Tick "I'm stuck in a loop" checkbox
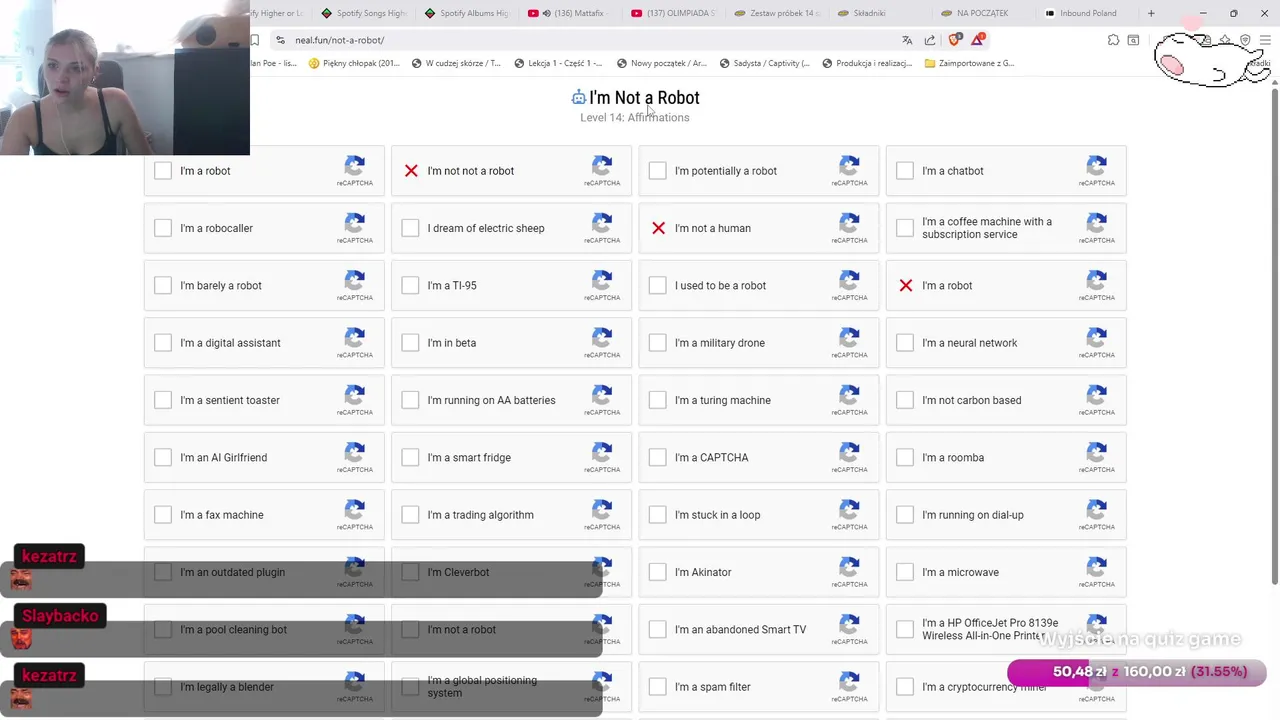This screenshot has height=720, width=1280. tap(657, 515)
